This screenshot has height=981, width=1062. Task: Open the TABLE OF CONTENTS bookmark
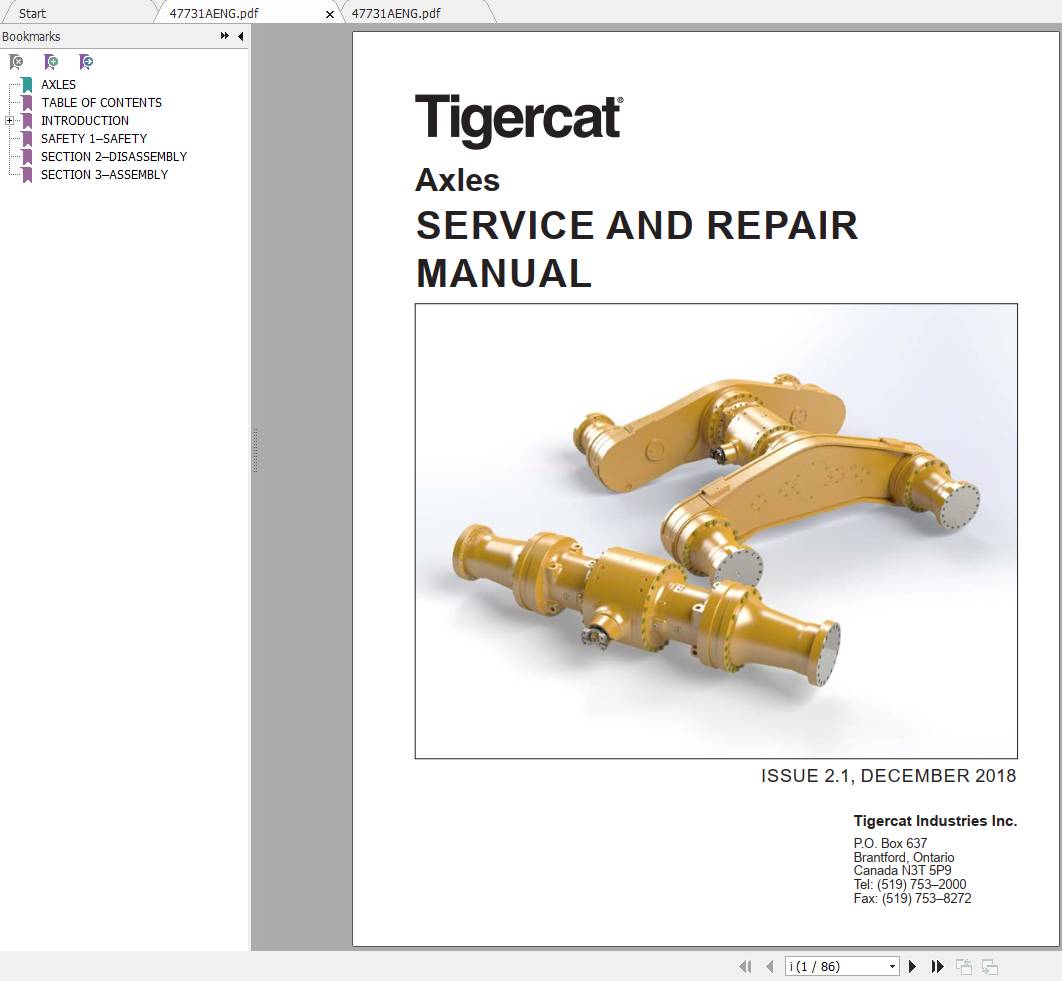[101, 102]
